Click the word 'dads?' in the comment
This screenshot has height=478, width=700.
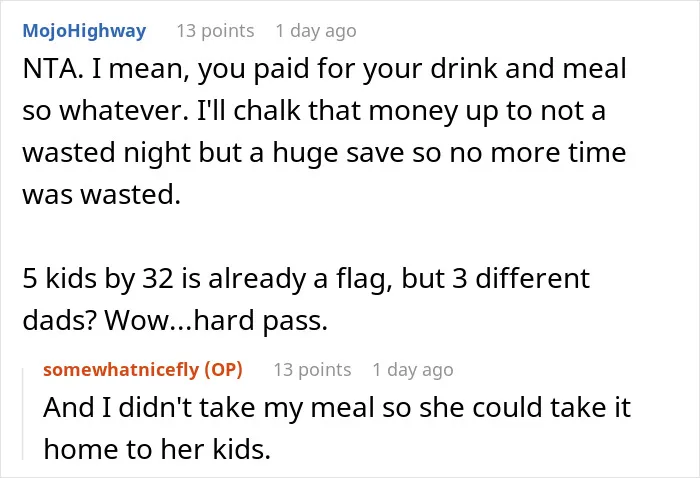[60, 320]
